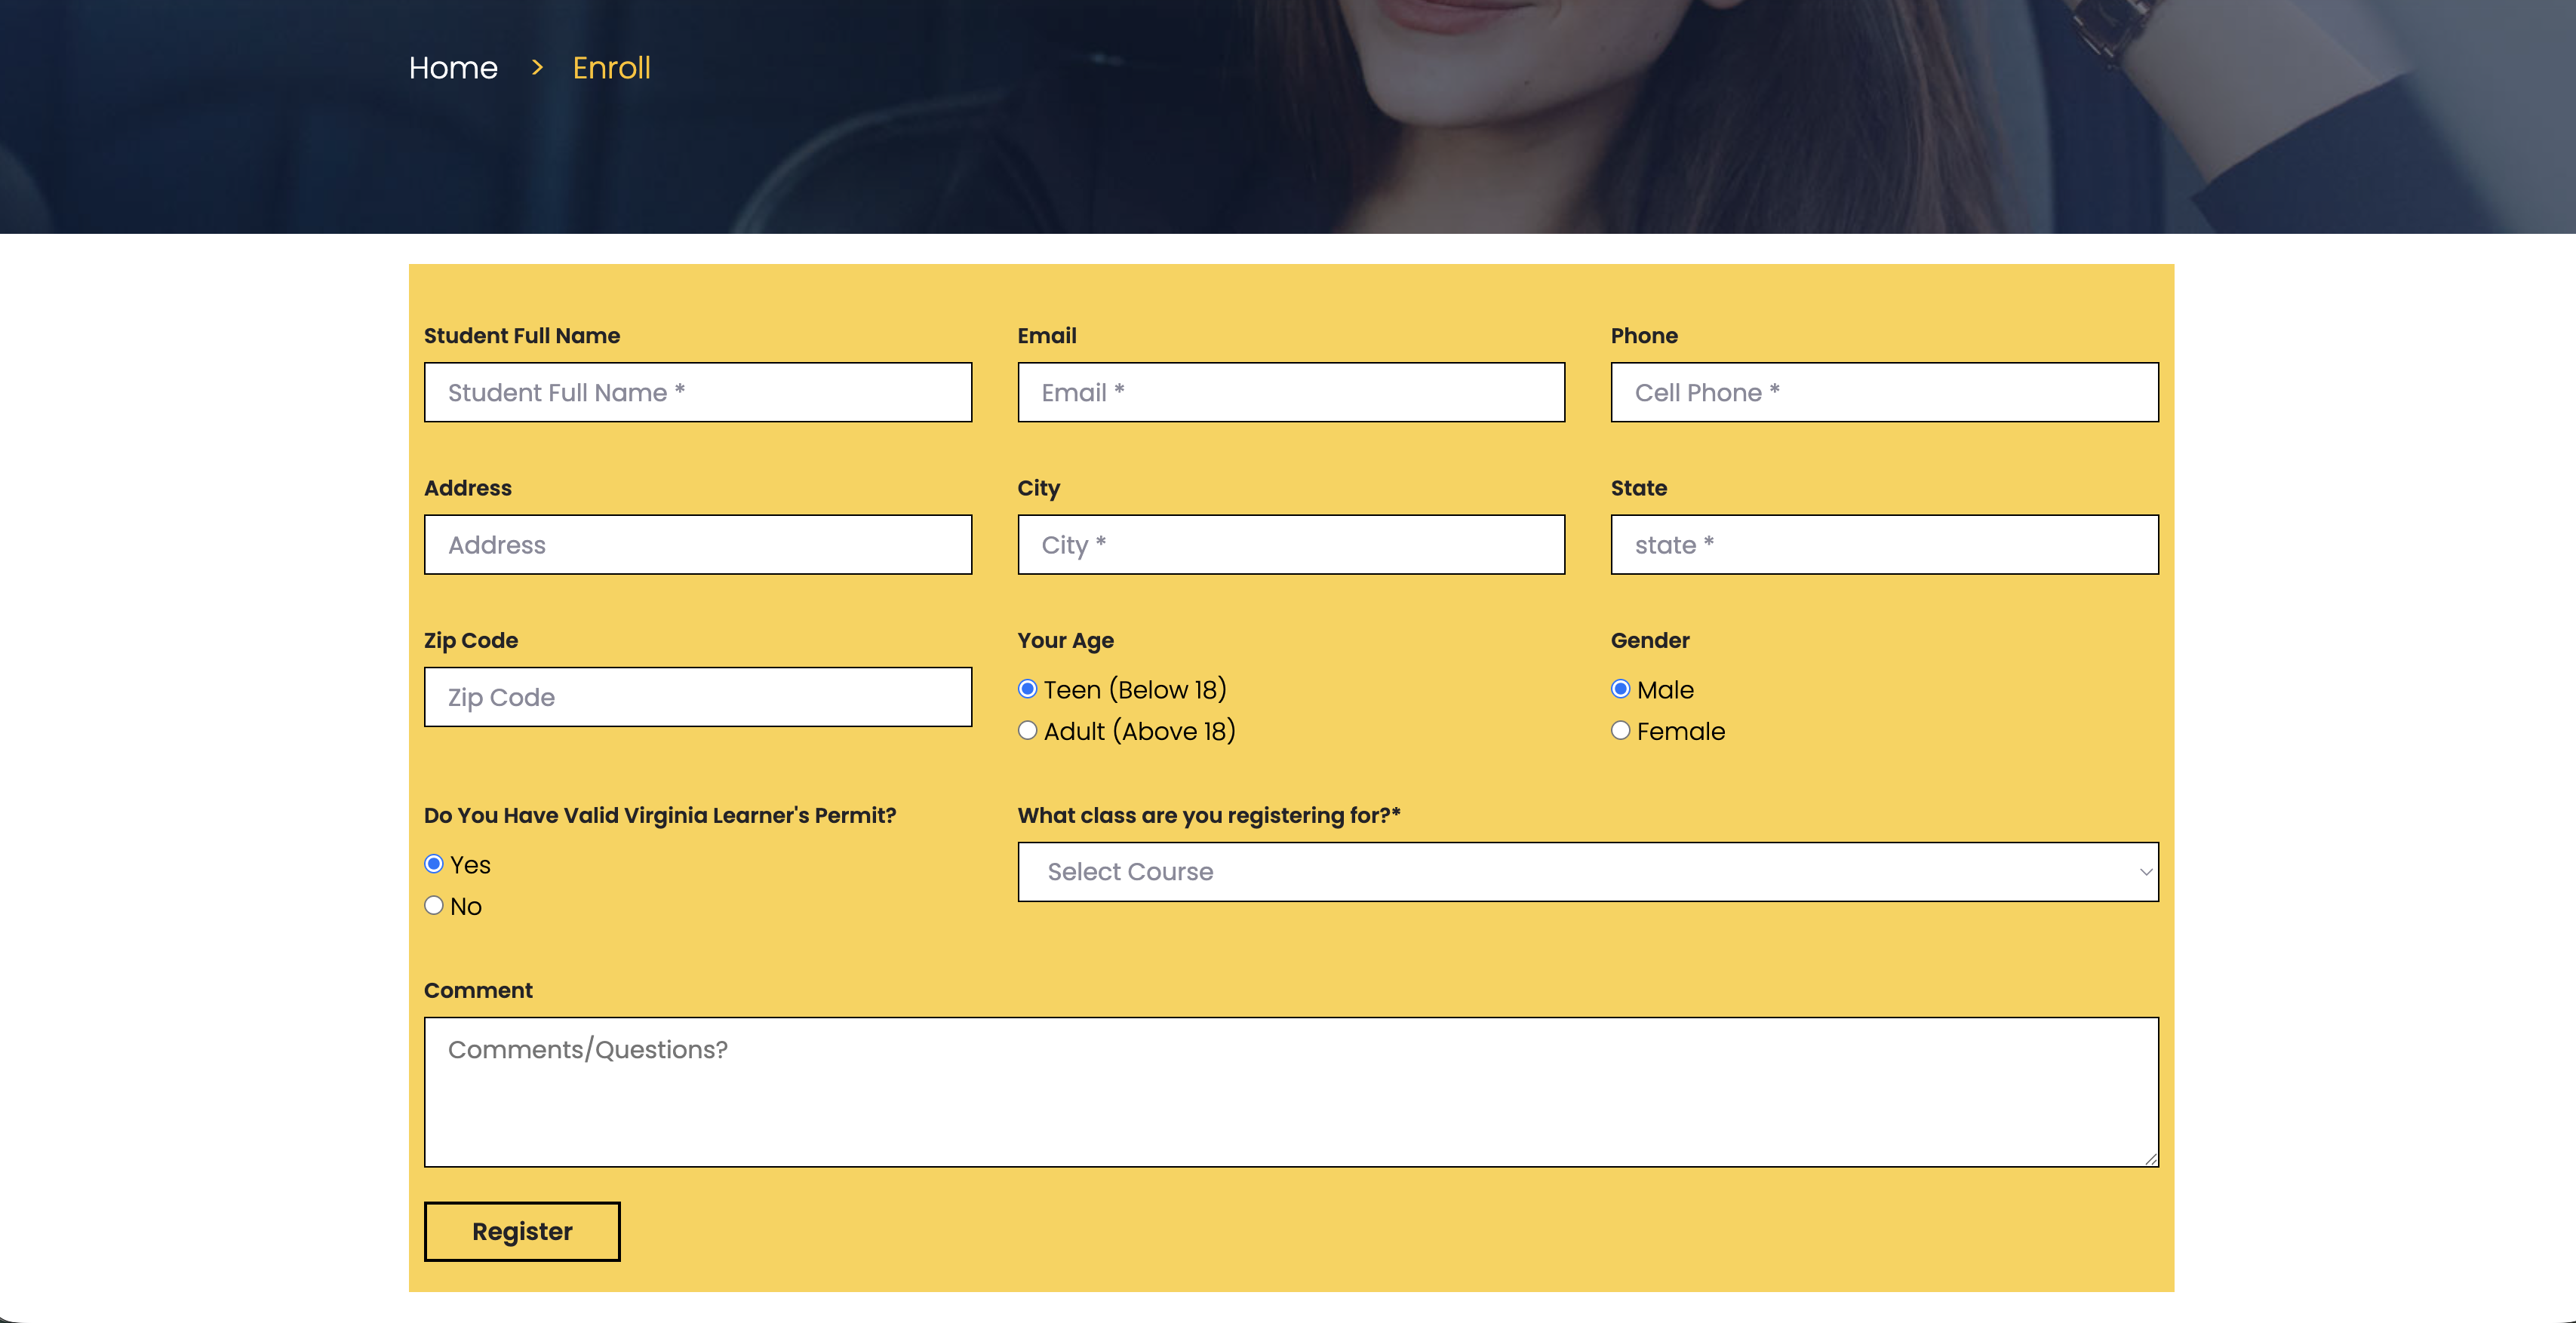Screen dimensions: 2576x1323
Task: Choose Female gender radio button
Action: 1621,731
